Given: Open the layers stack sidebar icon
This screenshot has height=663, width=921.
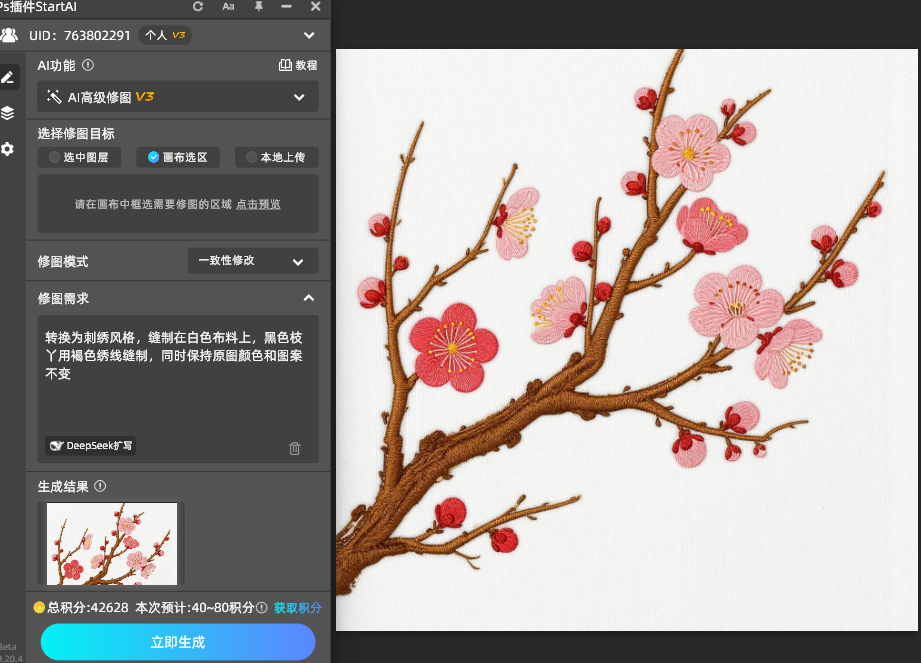Looking at the screenshot, I should (8, 113).
